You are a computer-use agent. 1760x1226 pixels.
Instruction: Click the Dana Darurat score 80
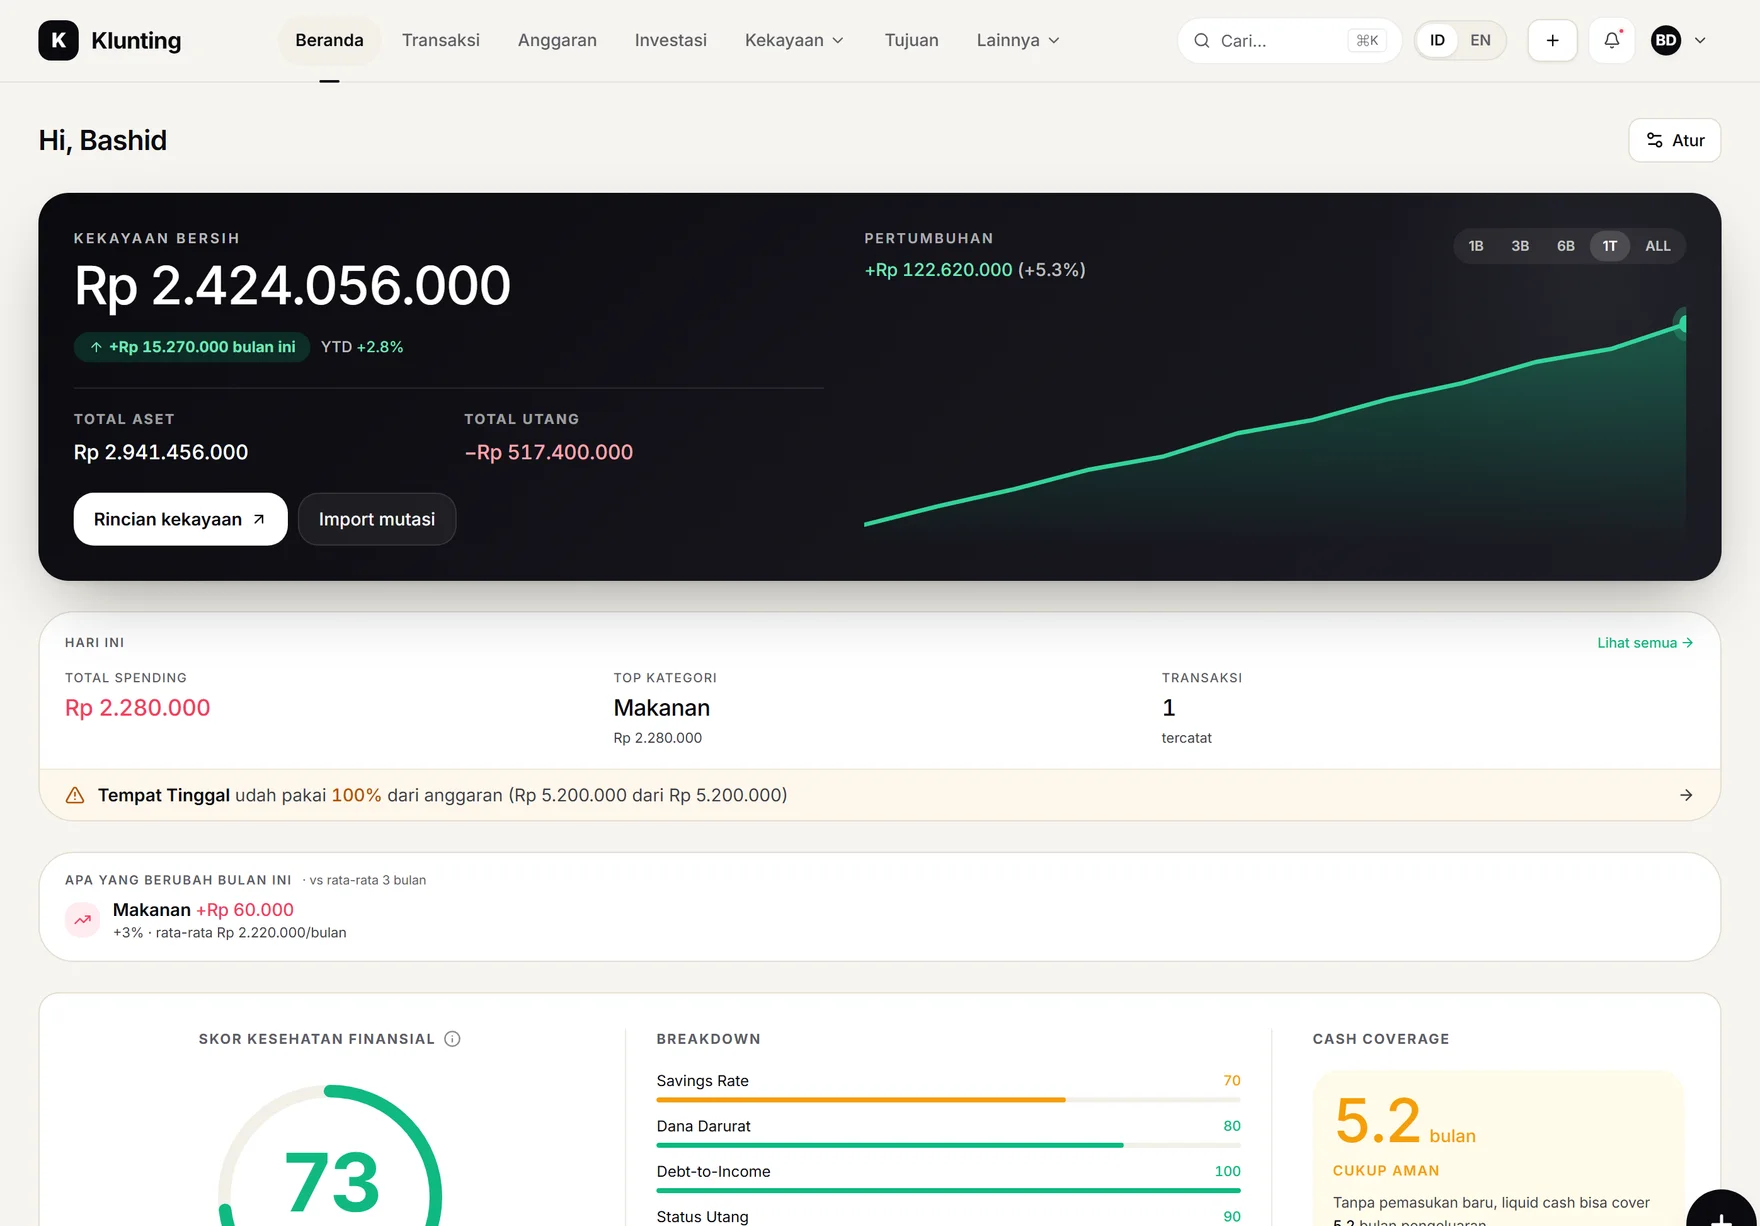[x=1231, y=1126]
